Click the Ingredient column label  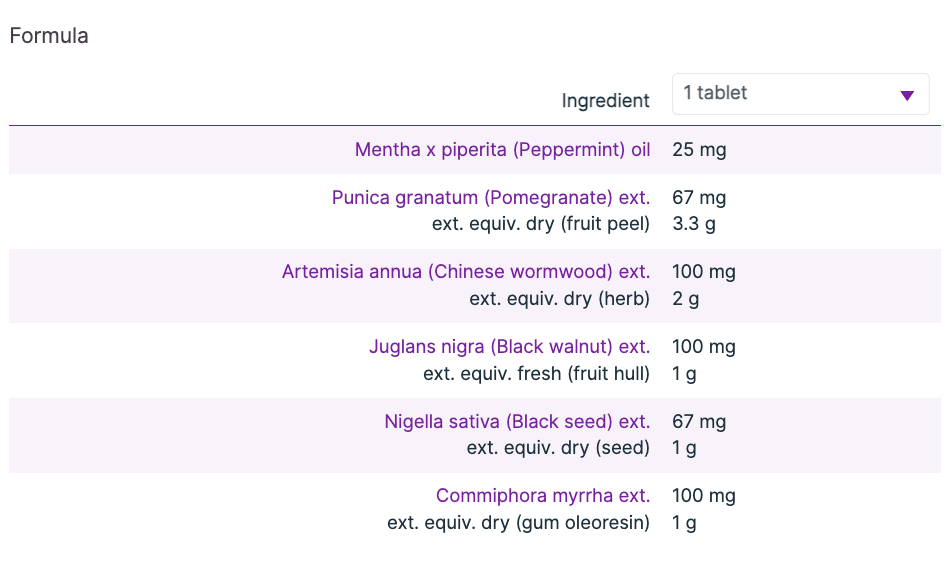(605, 101)
